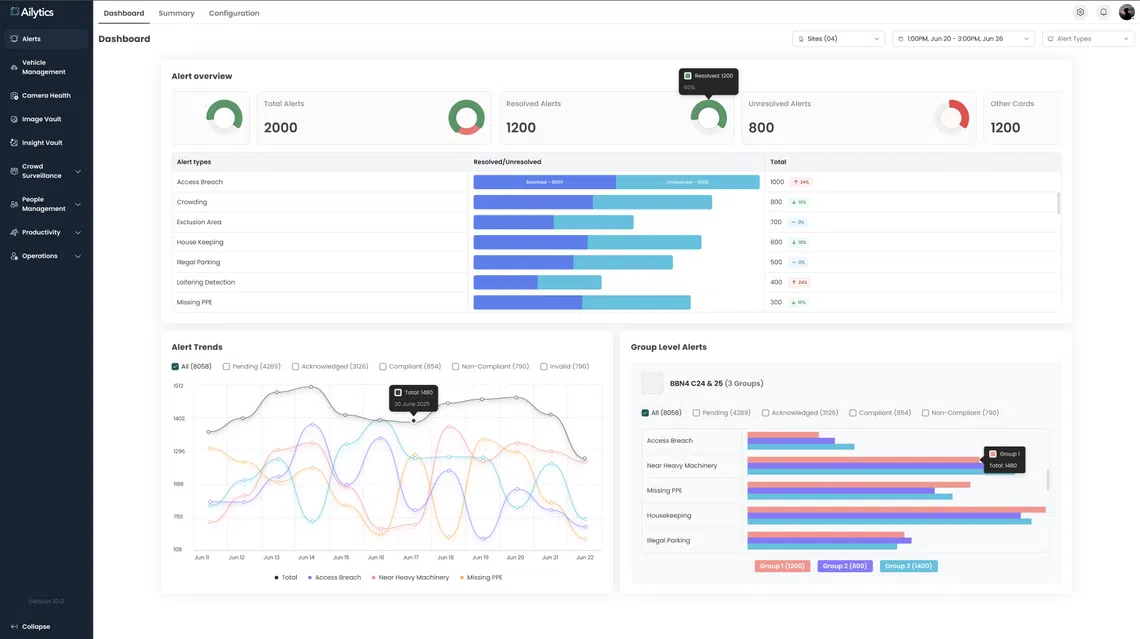The height and width of the screenshot is (639, 1140).
Task: Open the user profile avatar
Action: (1127, 13)
